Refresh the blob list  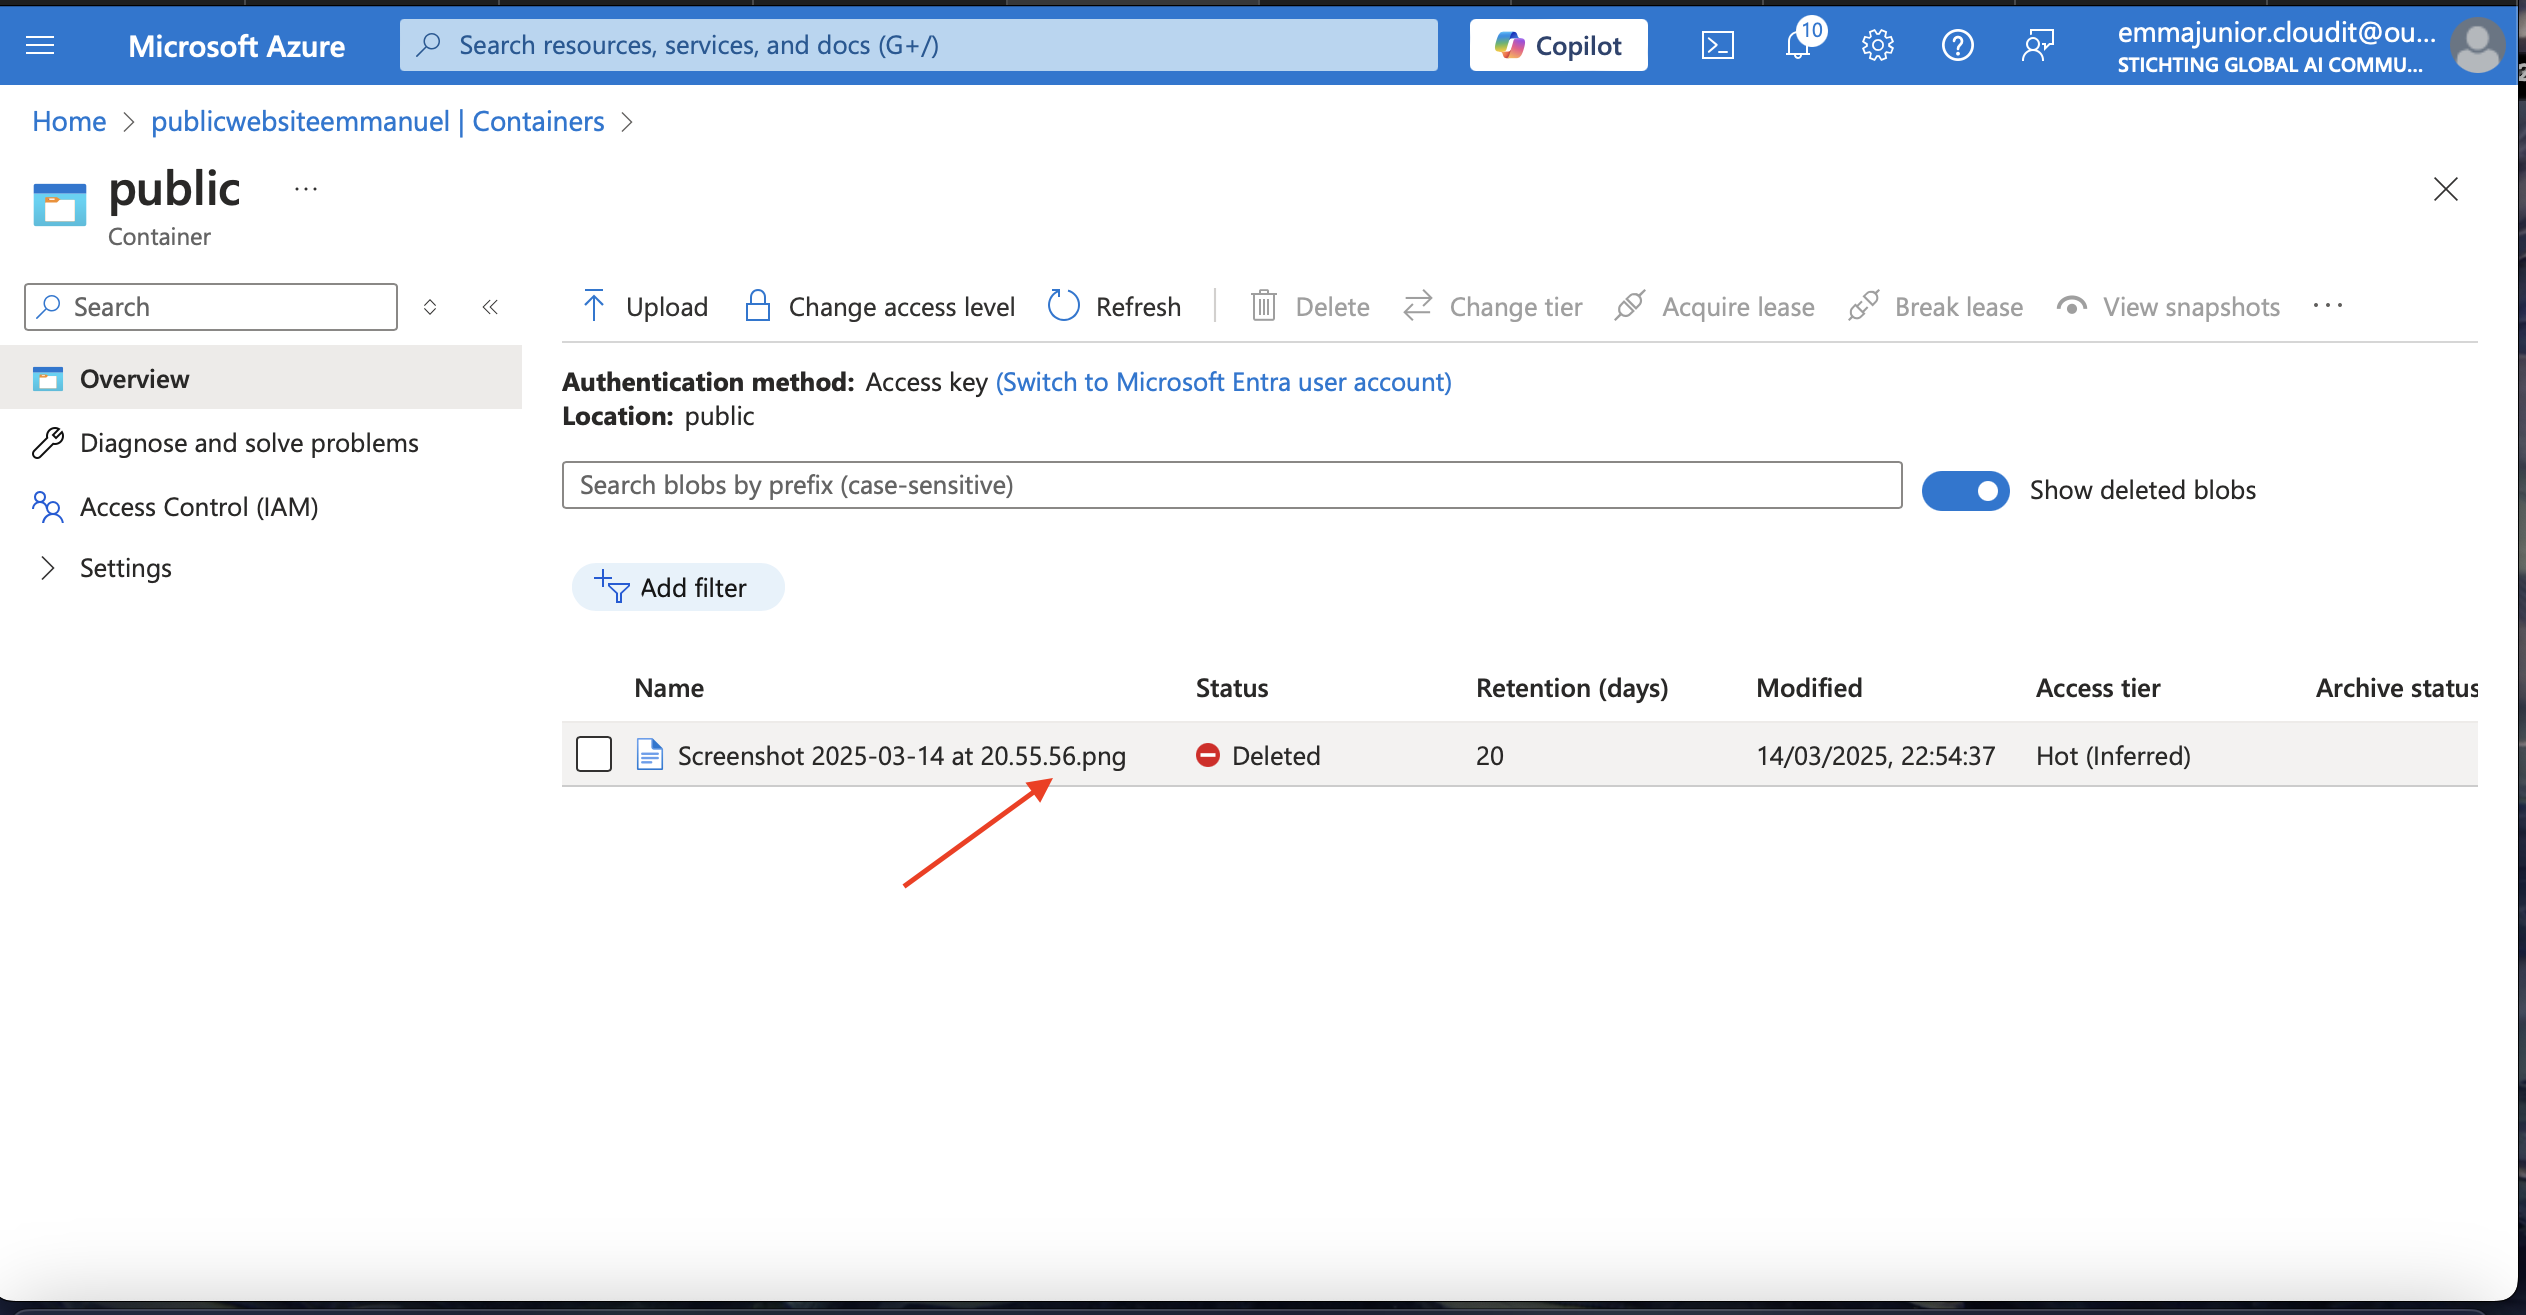pyautogui.click(x=1115, y=307)
